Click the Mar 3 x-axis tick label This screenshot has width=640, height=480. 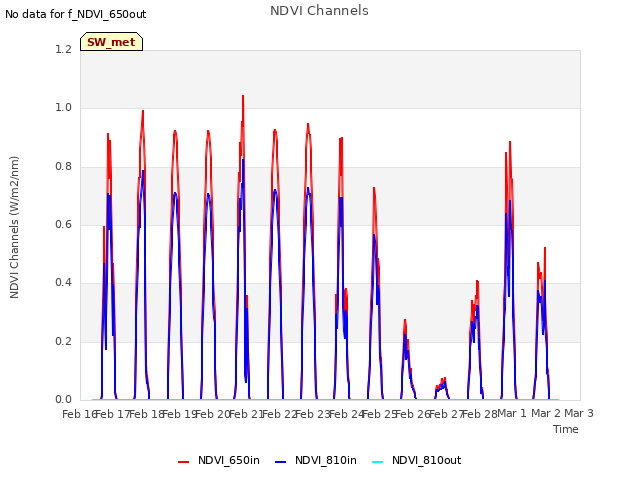(579, 413)
